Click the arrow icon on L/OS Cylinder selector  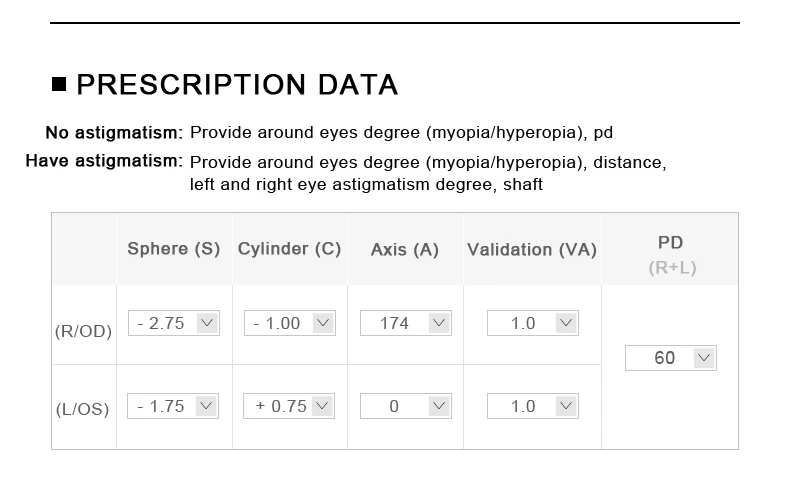pos(322,406)
